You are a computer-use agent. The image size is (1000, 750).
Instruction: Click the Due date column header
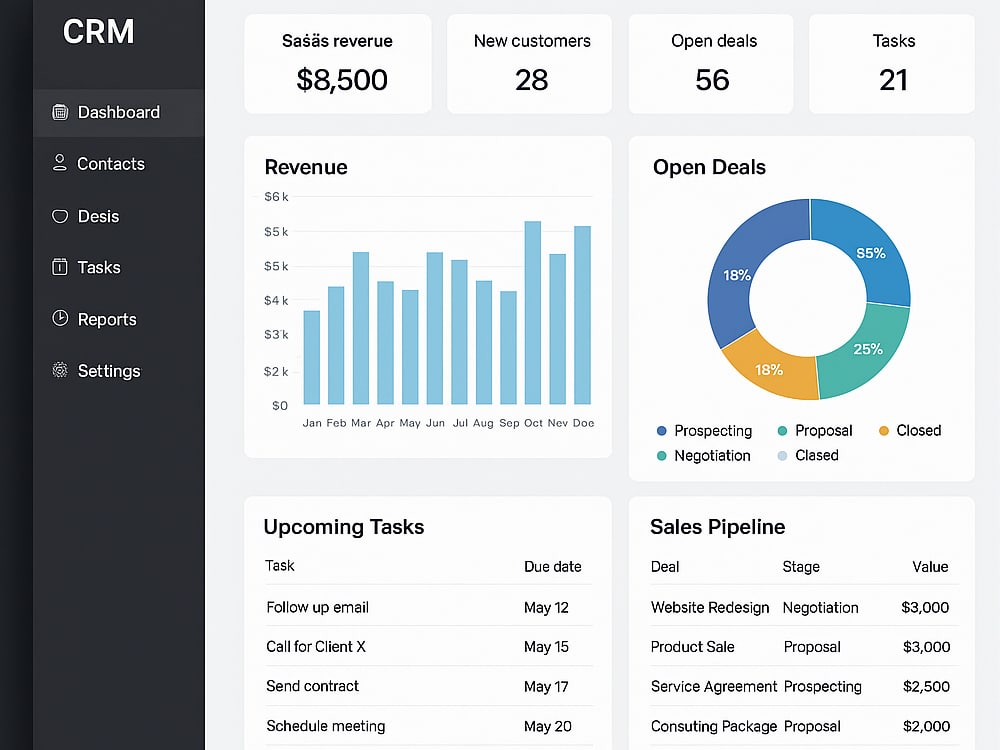tap(552, 566)
